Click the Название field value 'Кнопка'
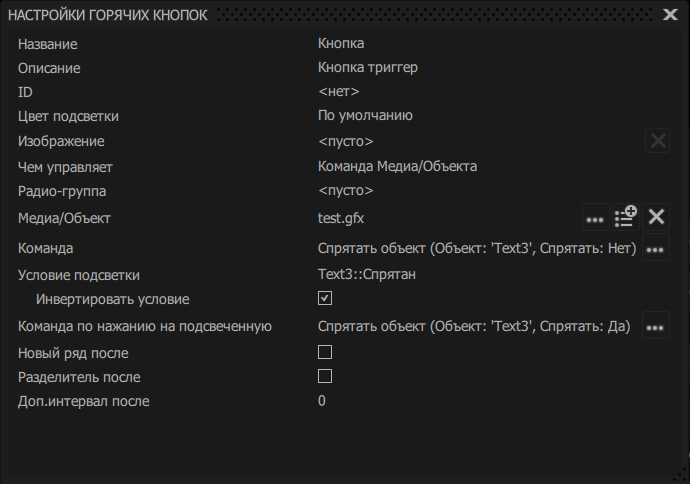 coord(341,44)
